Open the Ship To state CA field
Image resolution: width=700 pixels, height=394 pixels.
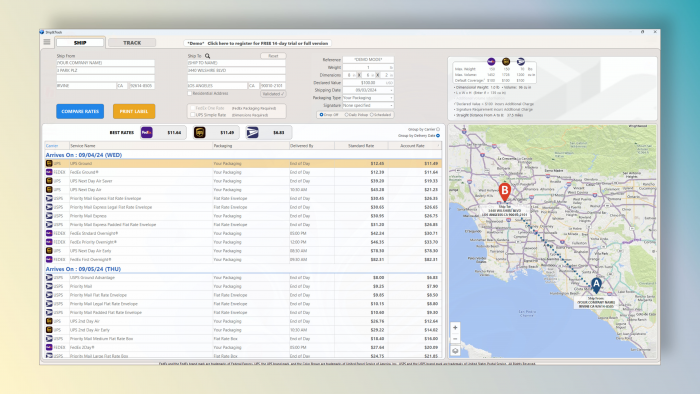click(x=254, y=86)
